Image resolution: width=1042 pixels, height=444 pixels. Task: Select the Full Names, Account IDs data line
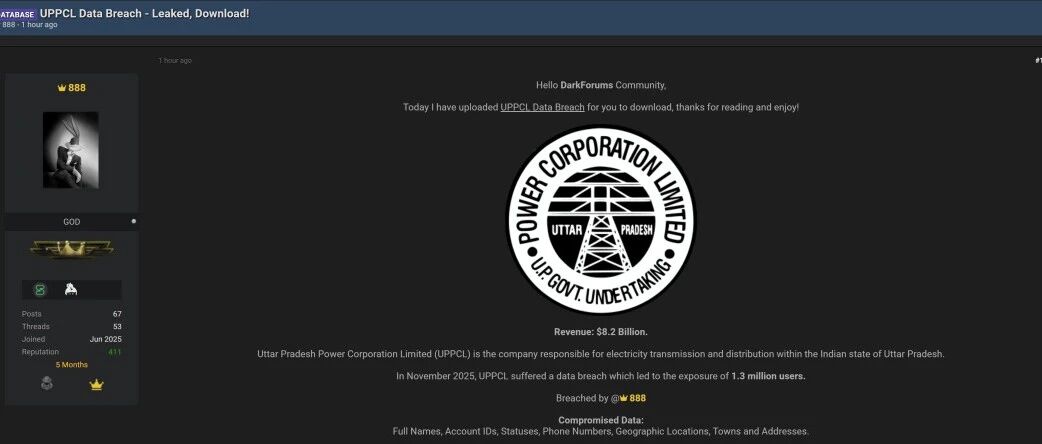pos(601,431)
